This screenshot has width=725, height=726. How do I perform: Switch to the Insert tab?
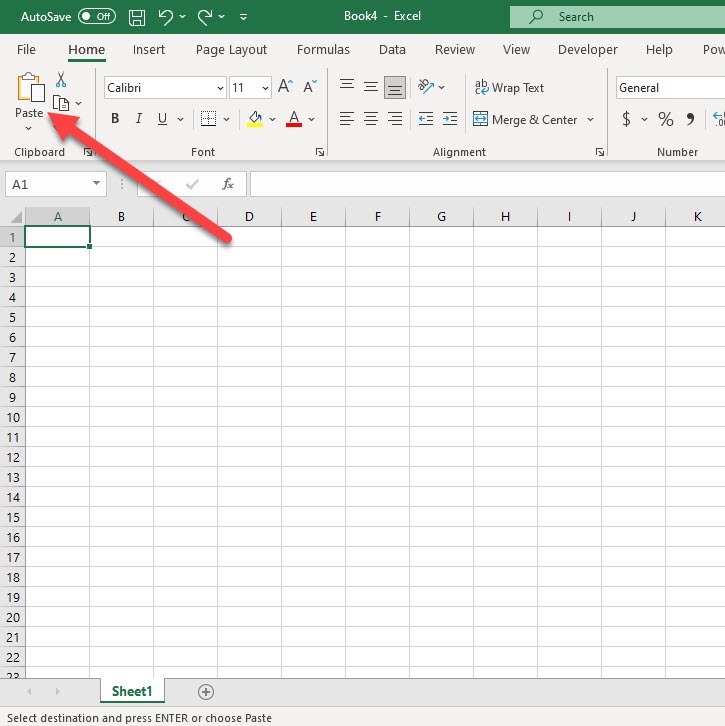[149, 50]
